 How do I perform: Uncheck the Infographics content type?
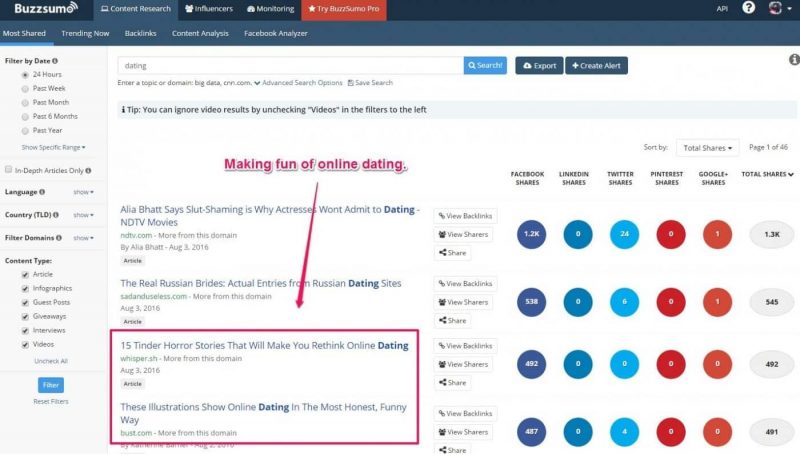coord(25,289)
